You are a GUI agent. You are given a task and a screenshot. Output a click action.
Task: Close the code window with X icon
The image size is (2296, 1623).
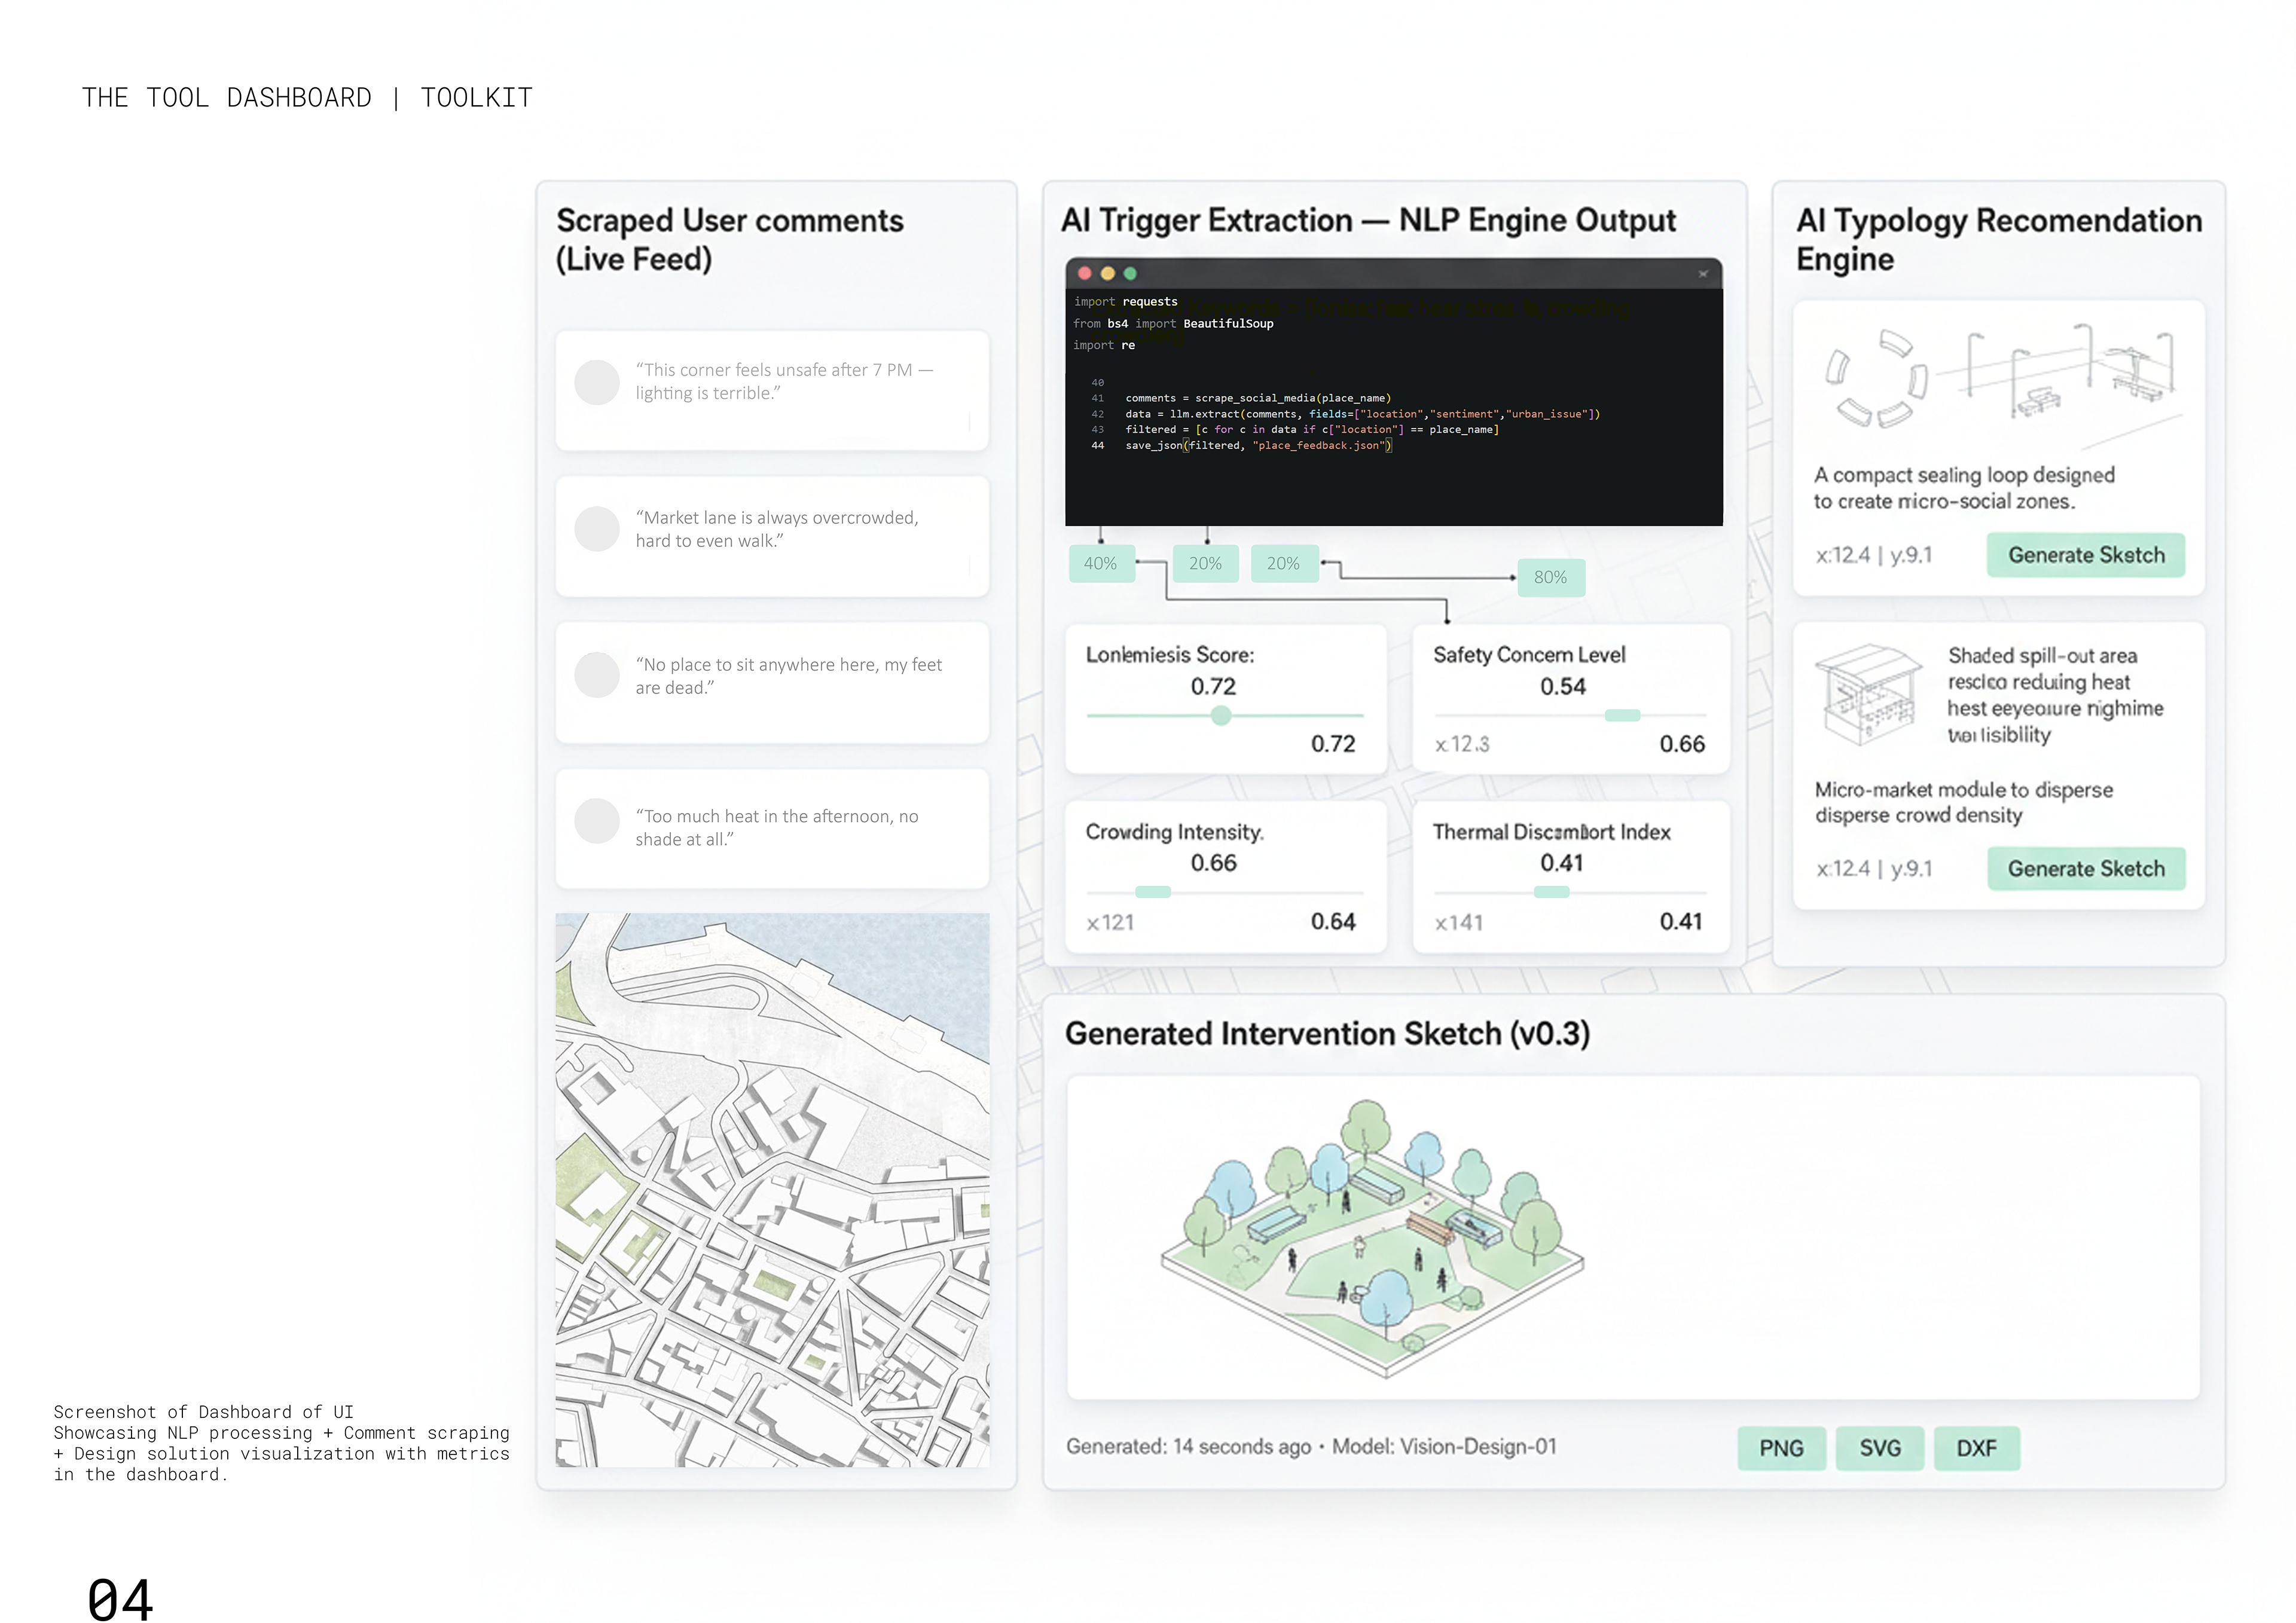[1703, 274]
